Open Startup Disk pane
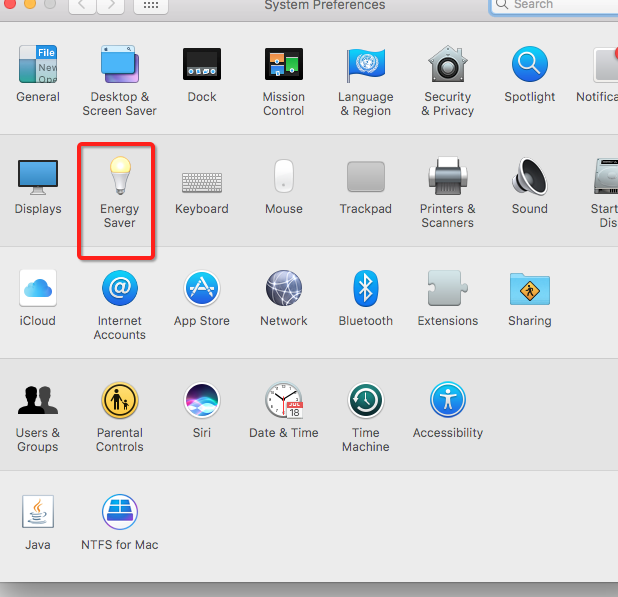 [x=605, y=192]
